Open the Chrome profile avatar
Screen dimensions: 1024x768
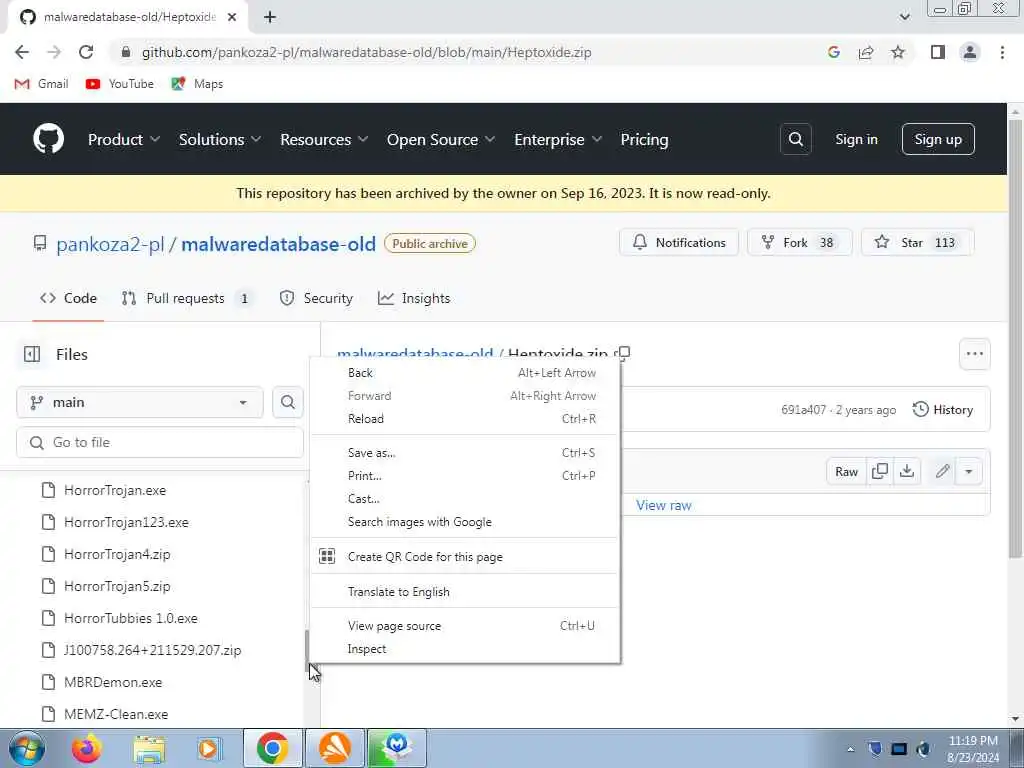tap(970, 52)
